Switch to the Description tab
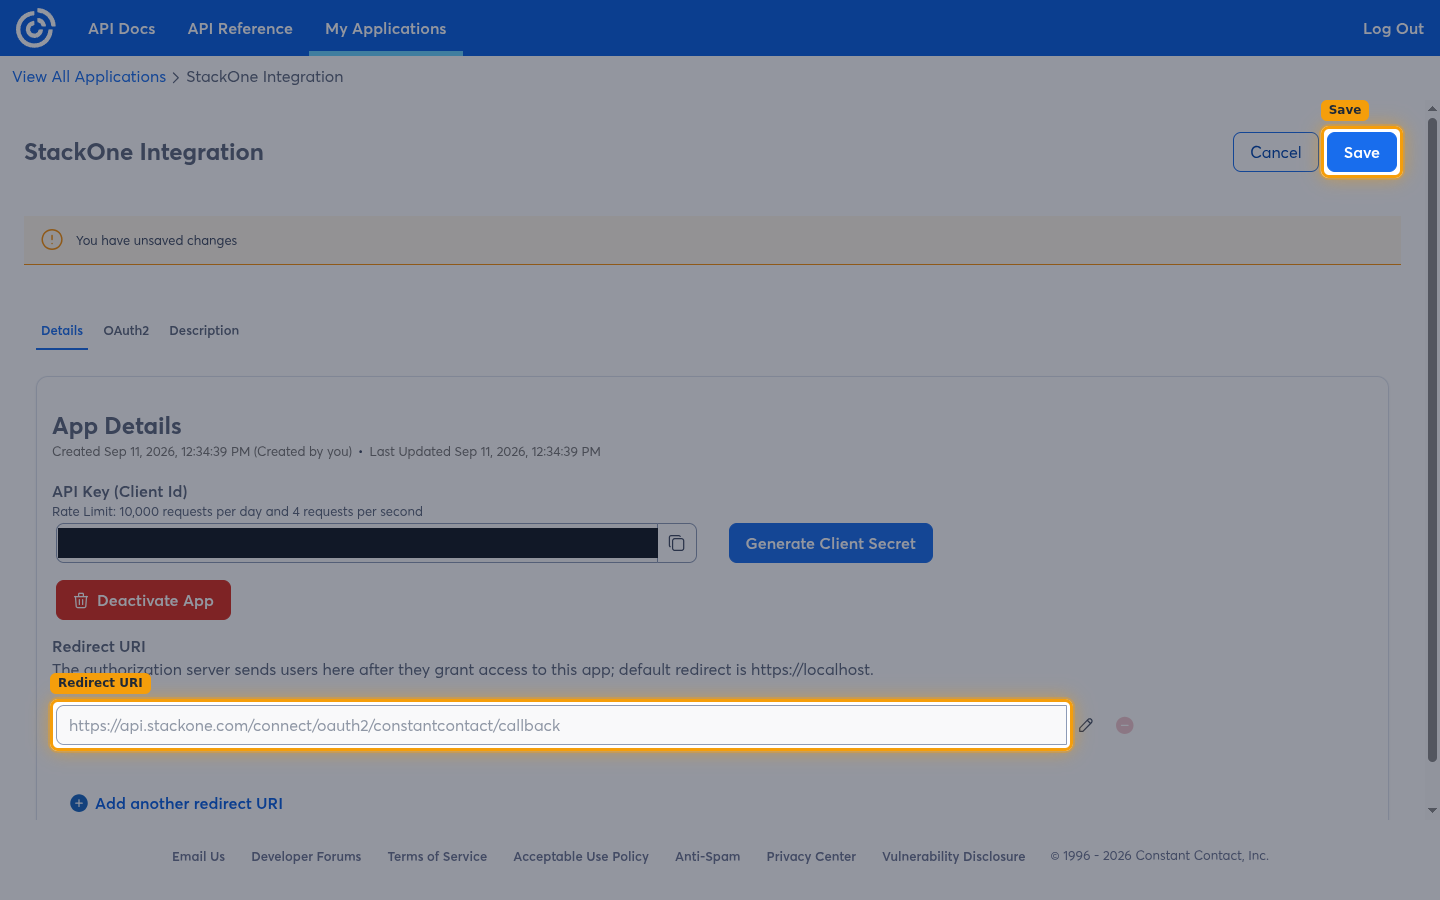Screen dimensions: 1440x900 click(x=204, y=331)
